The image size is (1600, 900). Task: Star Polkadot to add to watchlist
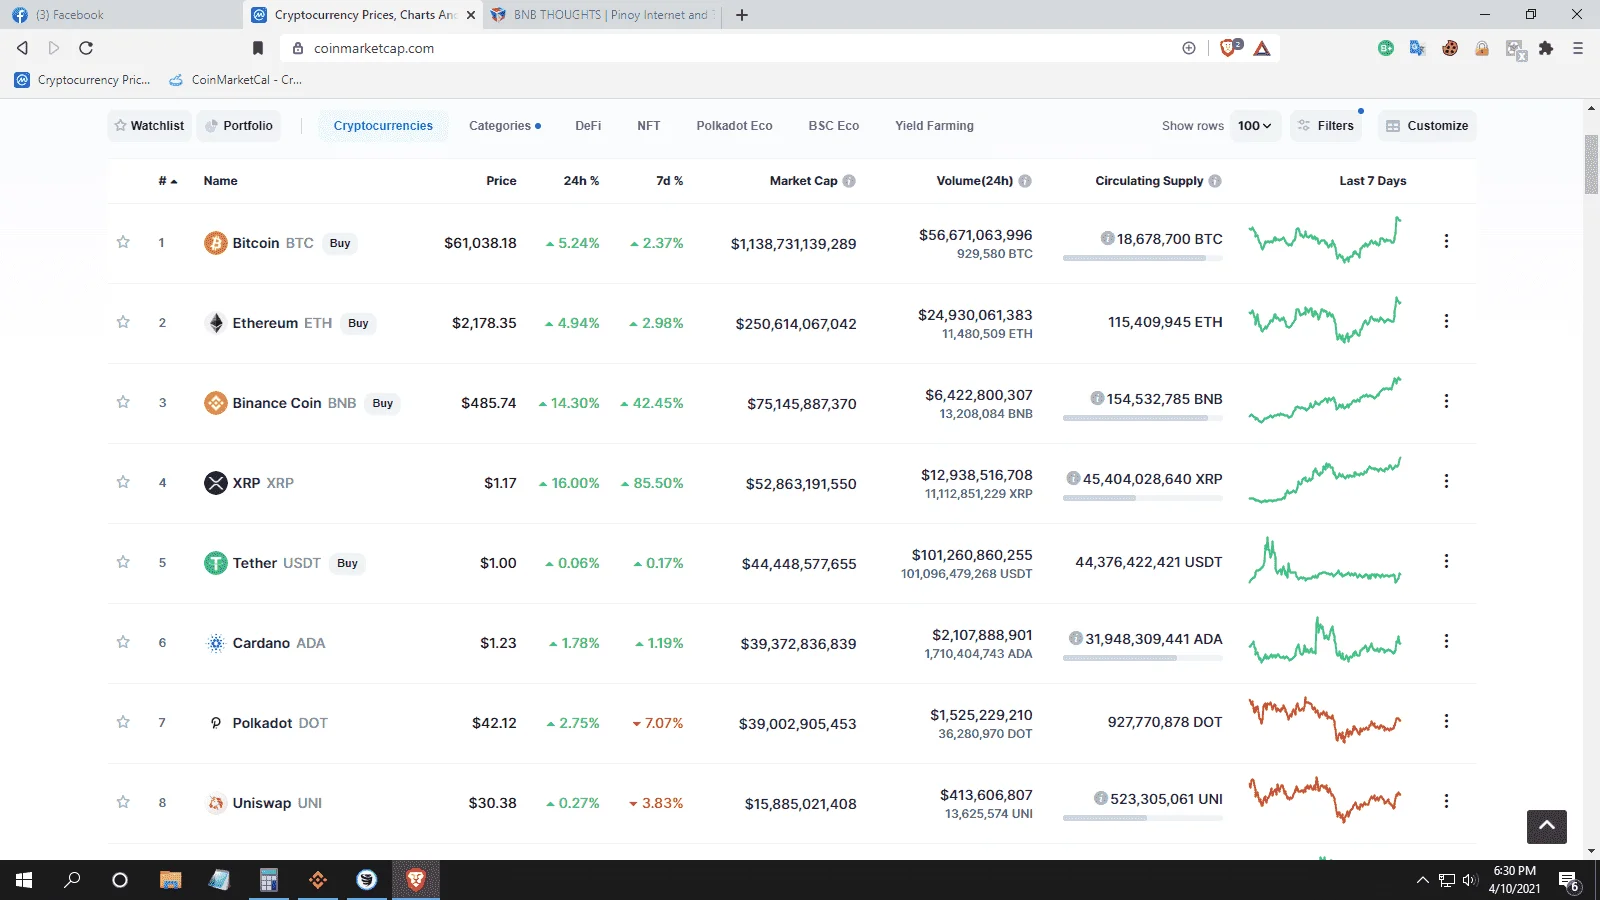pos(123,722)
